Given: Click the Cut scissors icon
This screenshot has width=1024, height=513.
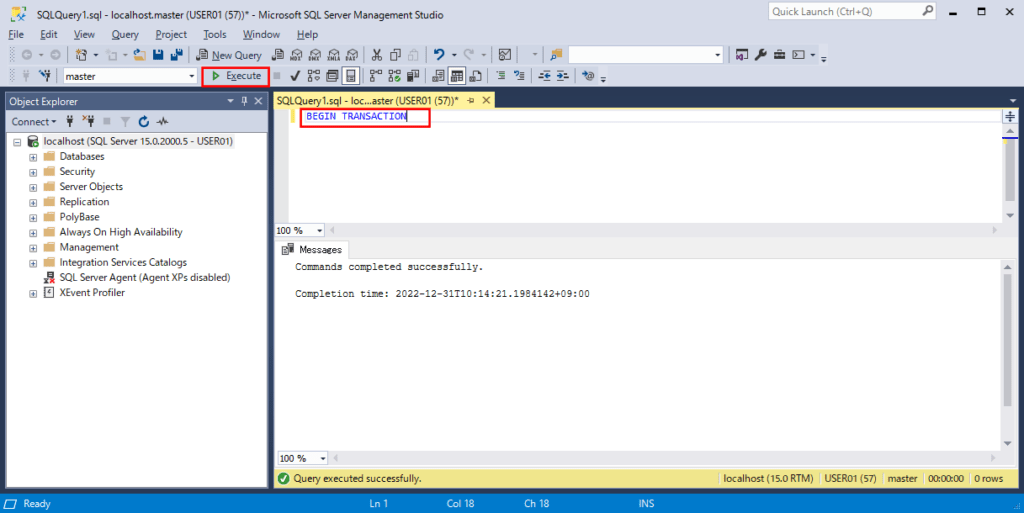Looking at the screenshot, I should (x=377, y=55).
